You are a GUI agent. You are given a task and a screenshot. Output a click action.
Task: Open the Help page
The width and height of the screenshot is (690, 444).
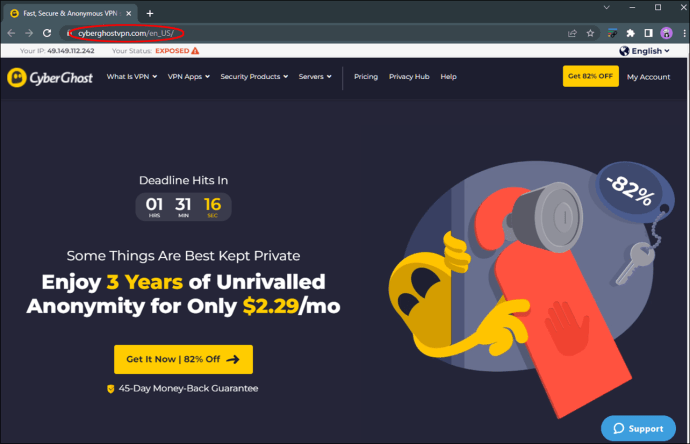(x=448, y=77)
